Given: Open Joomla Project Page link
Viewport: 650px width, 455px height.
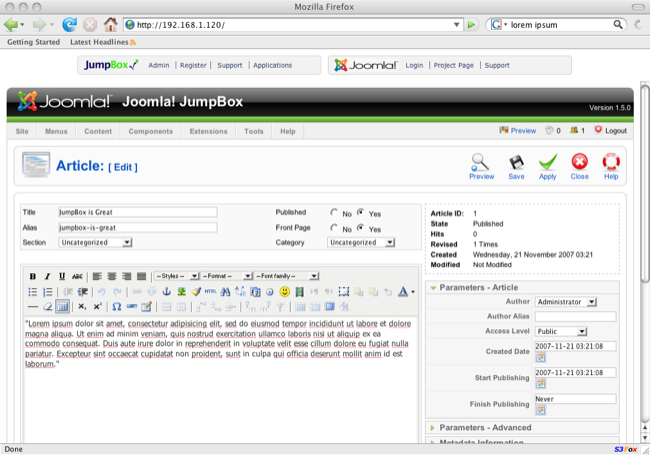Looking at the screenshot, I should tap(454, 65).
